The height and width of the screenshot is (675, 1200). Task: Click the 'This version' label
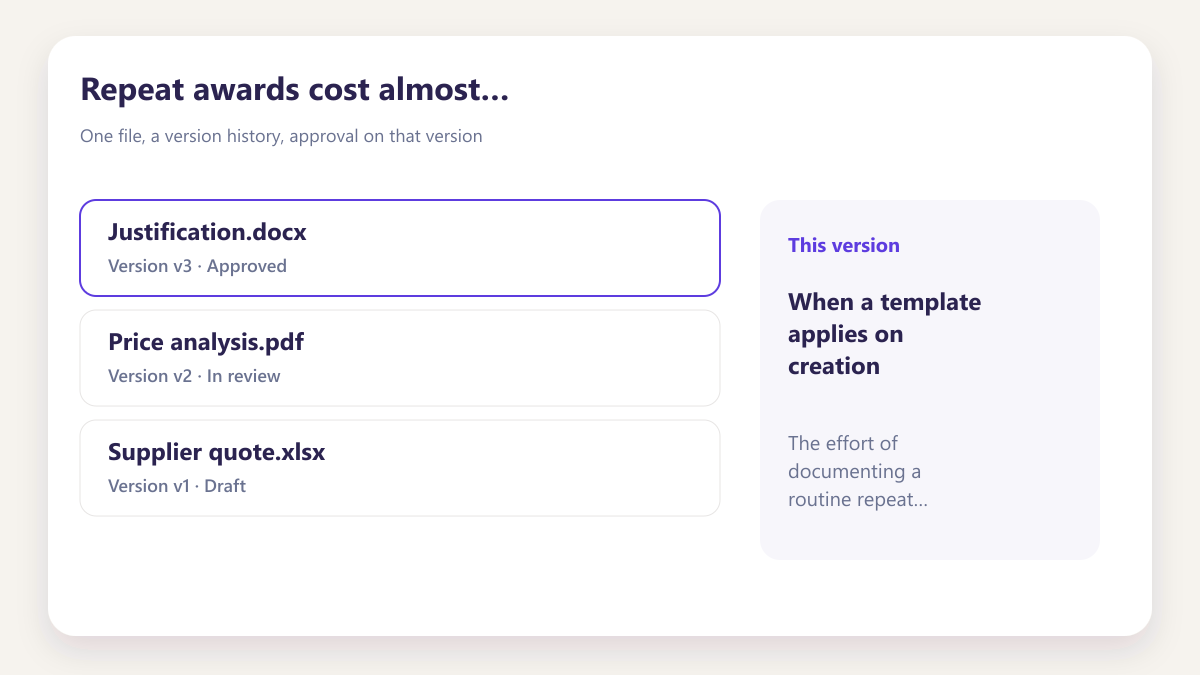(x=844, y=245)
